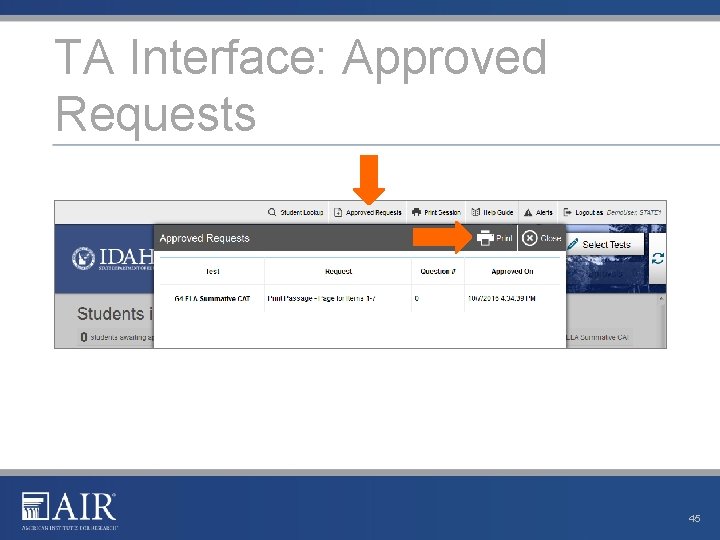Viewport: 720px width, 540px height.
Task: Click the Question # column header
Action: click(438, 271)
